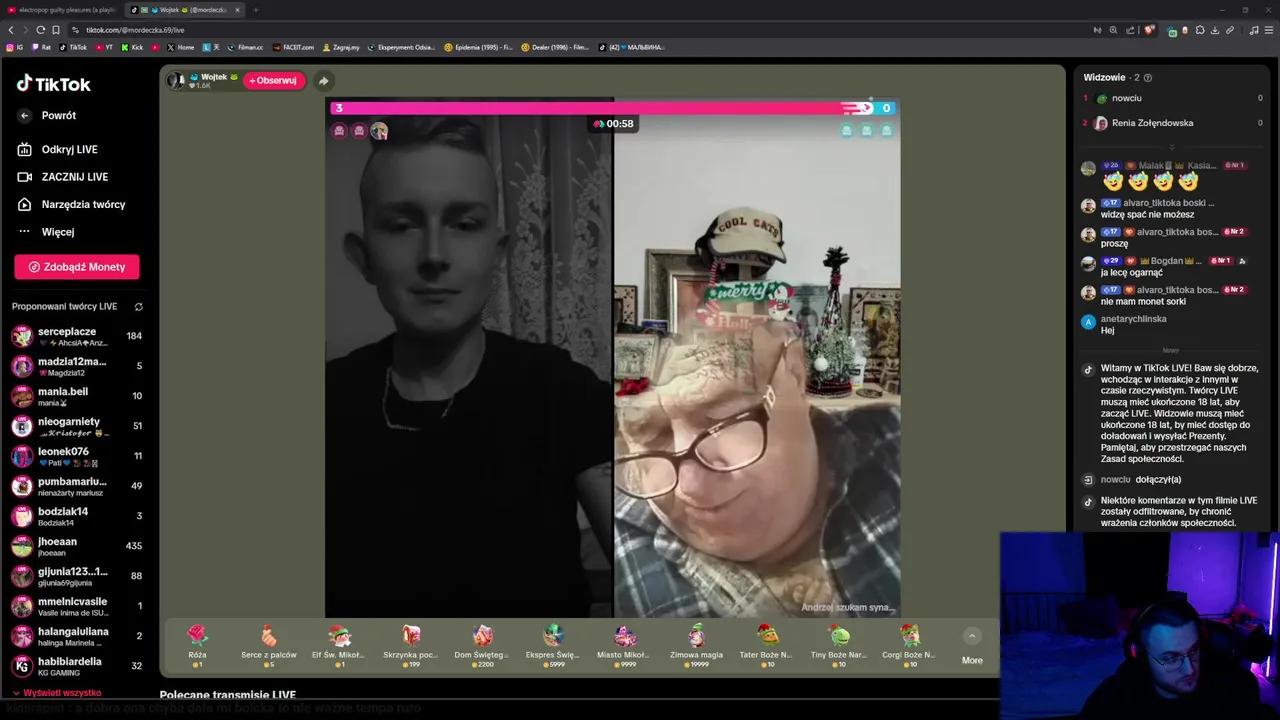Expand gift list with More arrow
The height and width of the screenshot is (720, 1280).
point(972,636)
